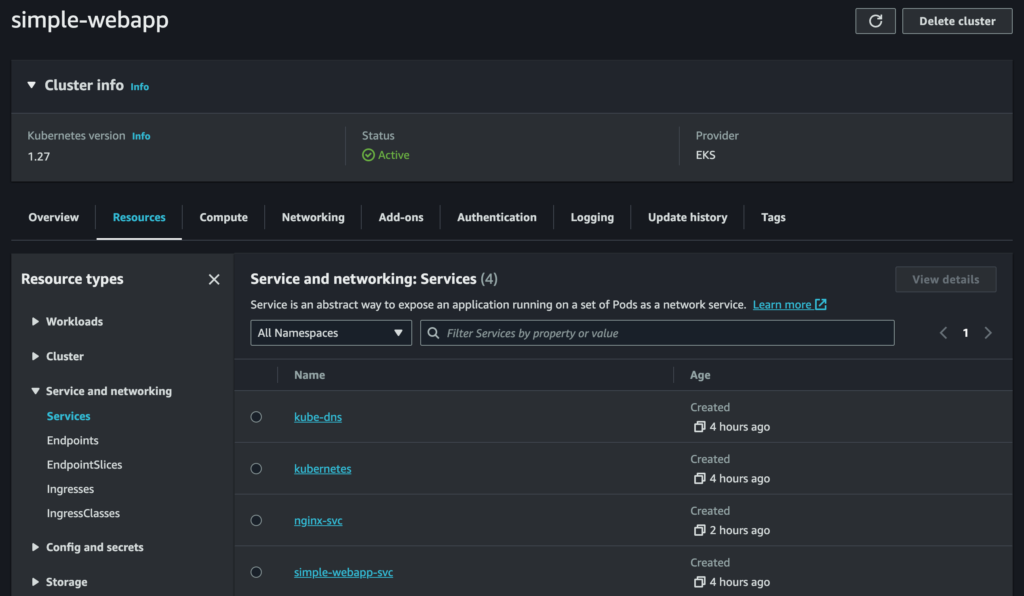The width and height of the screenshot is (1024, 596).
Task: Select Ingresses in the sidebar
Action: [70, 489]
